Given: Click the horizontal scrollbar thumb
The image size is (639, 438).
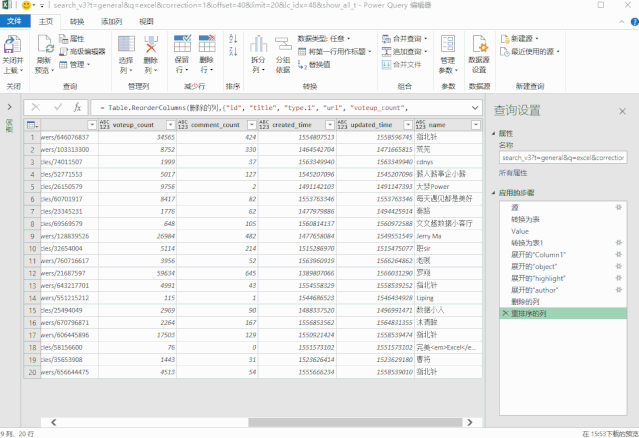Looking at the screenshot, I should 355,423.
